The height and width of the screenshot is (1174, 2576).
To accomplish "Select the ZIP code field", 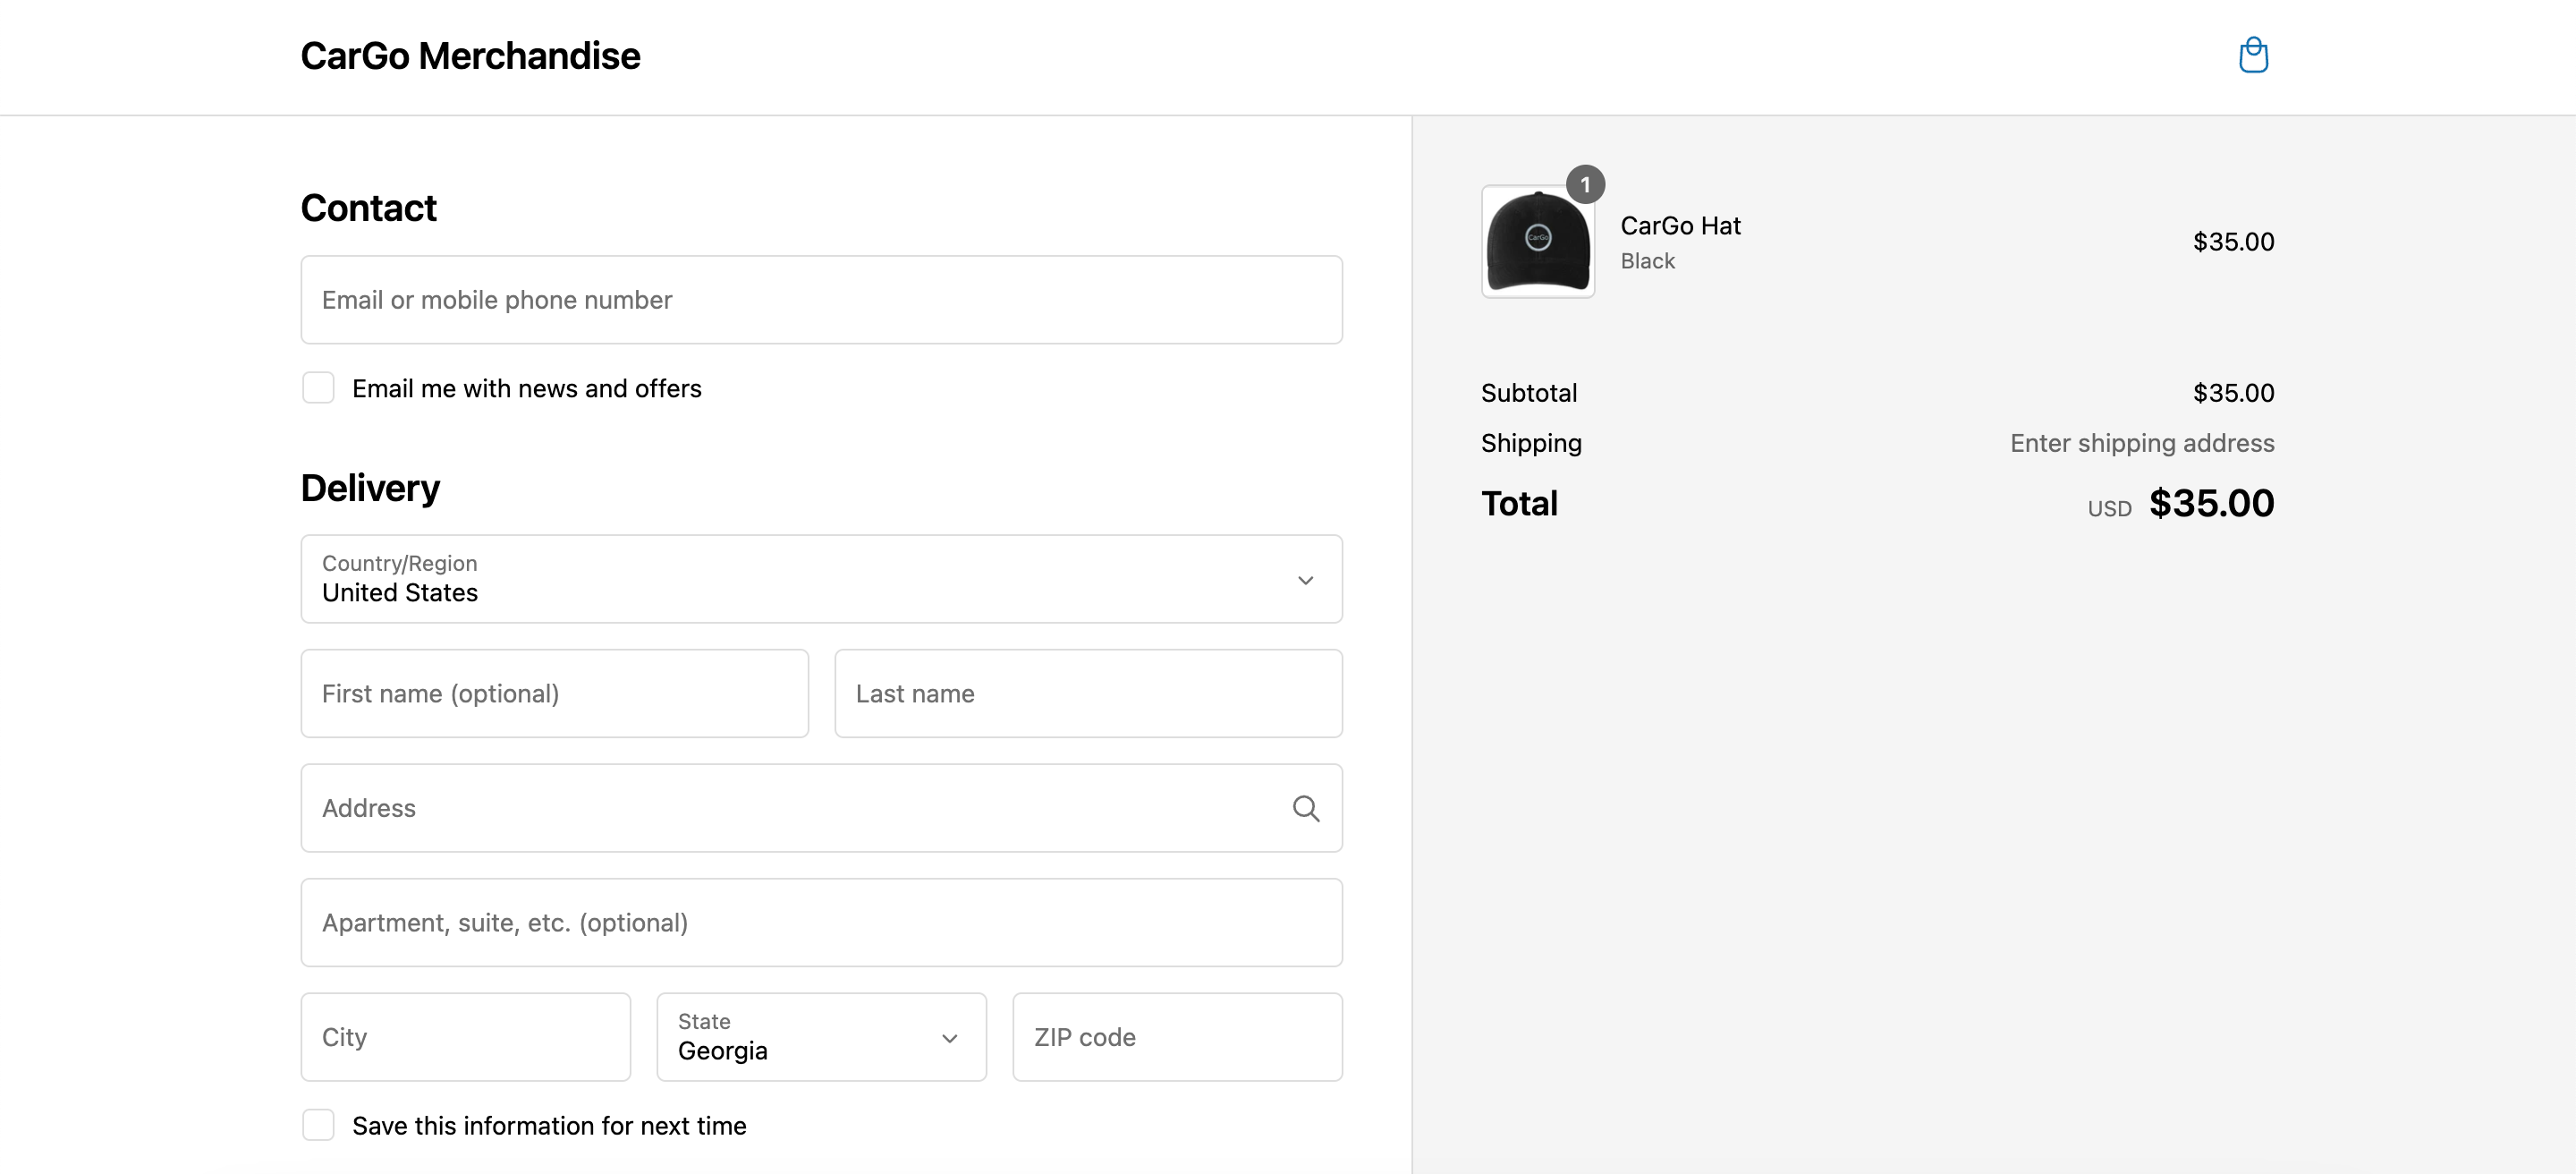I will point(1176,1037).
